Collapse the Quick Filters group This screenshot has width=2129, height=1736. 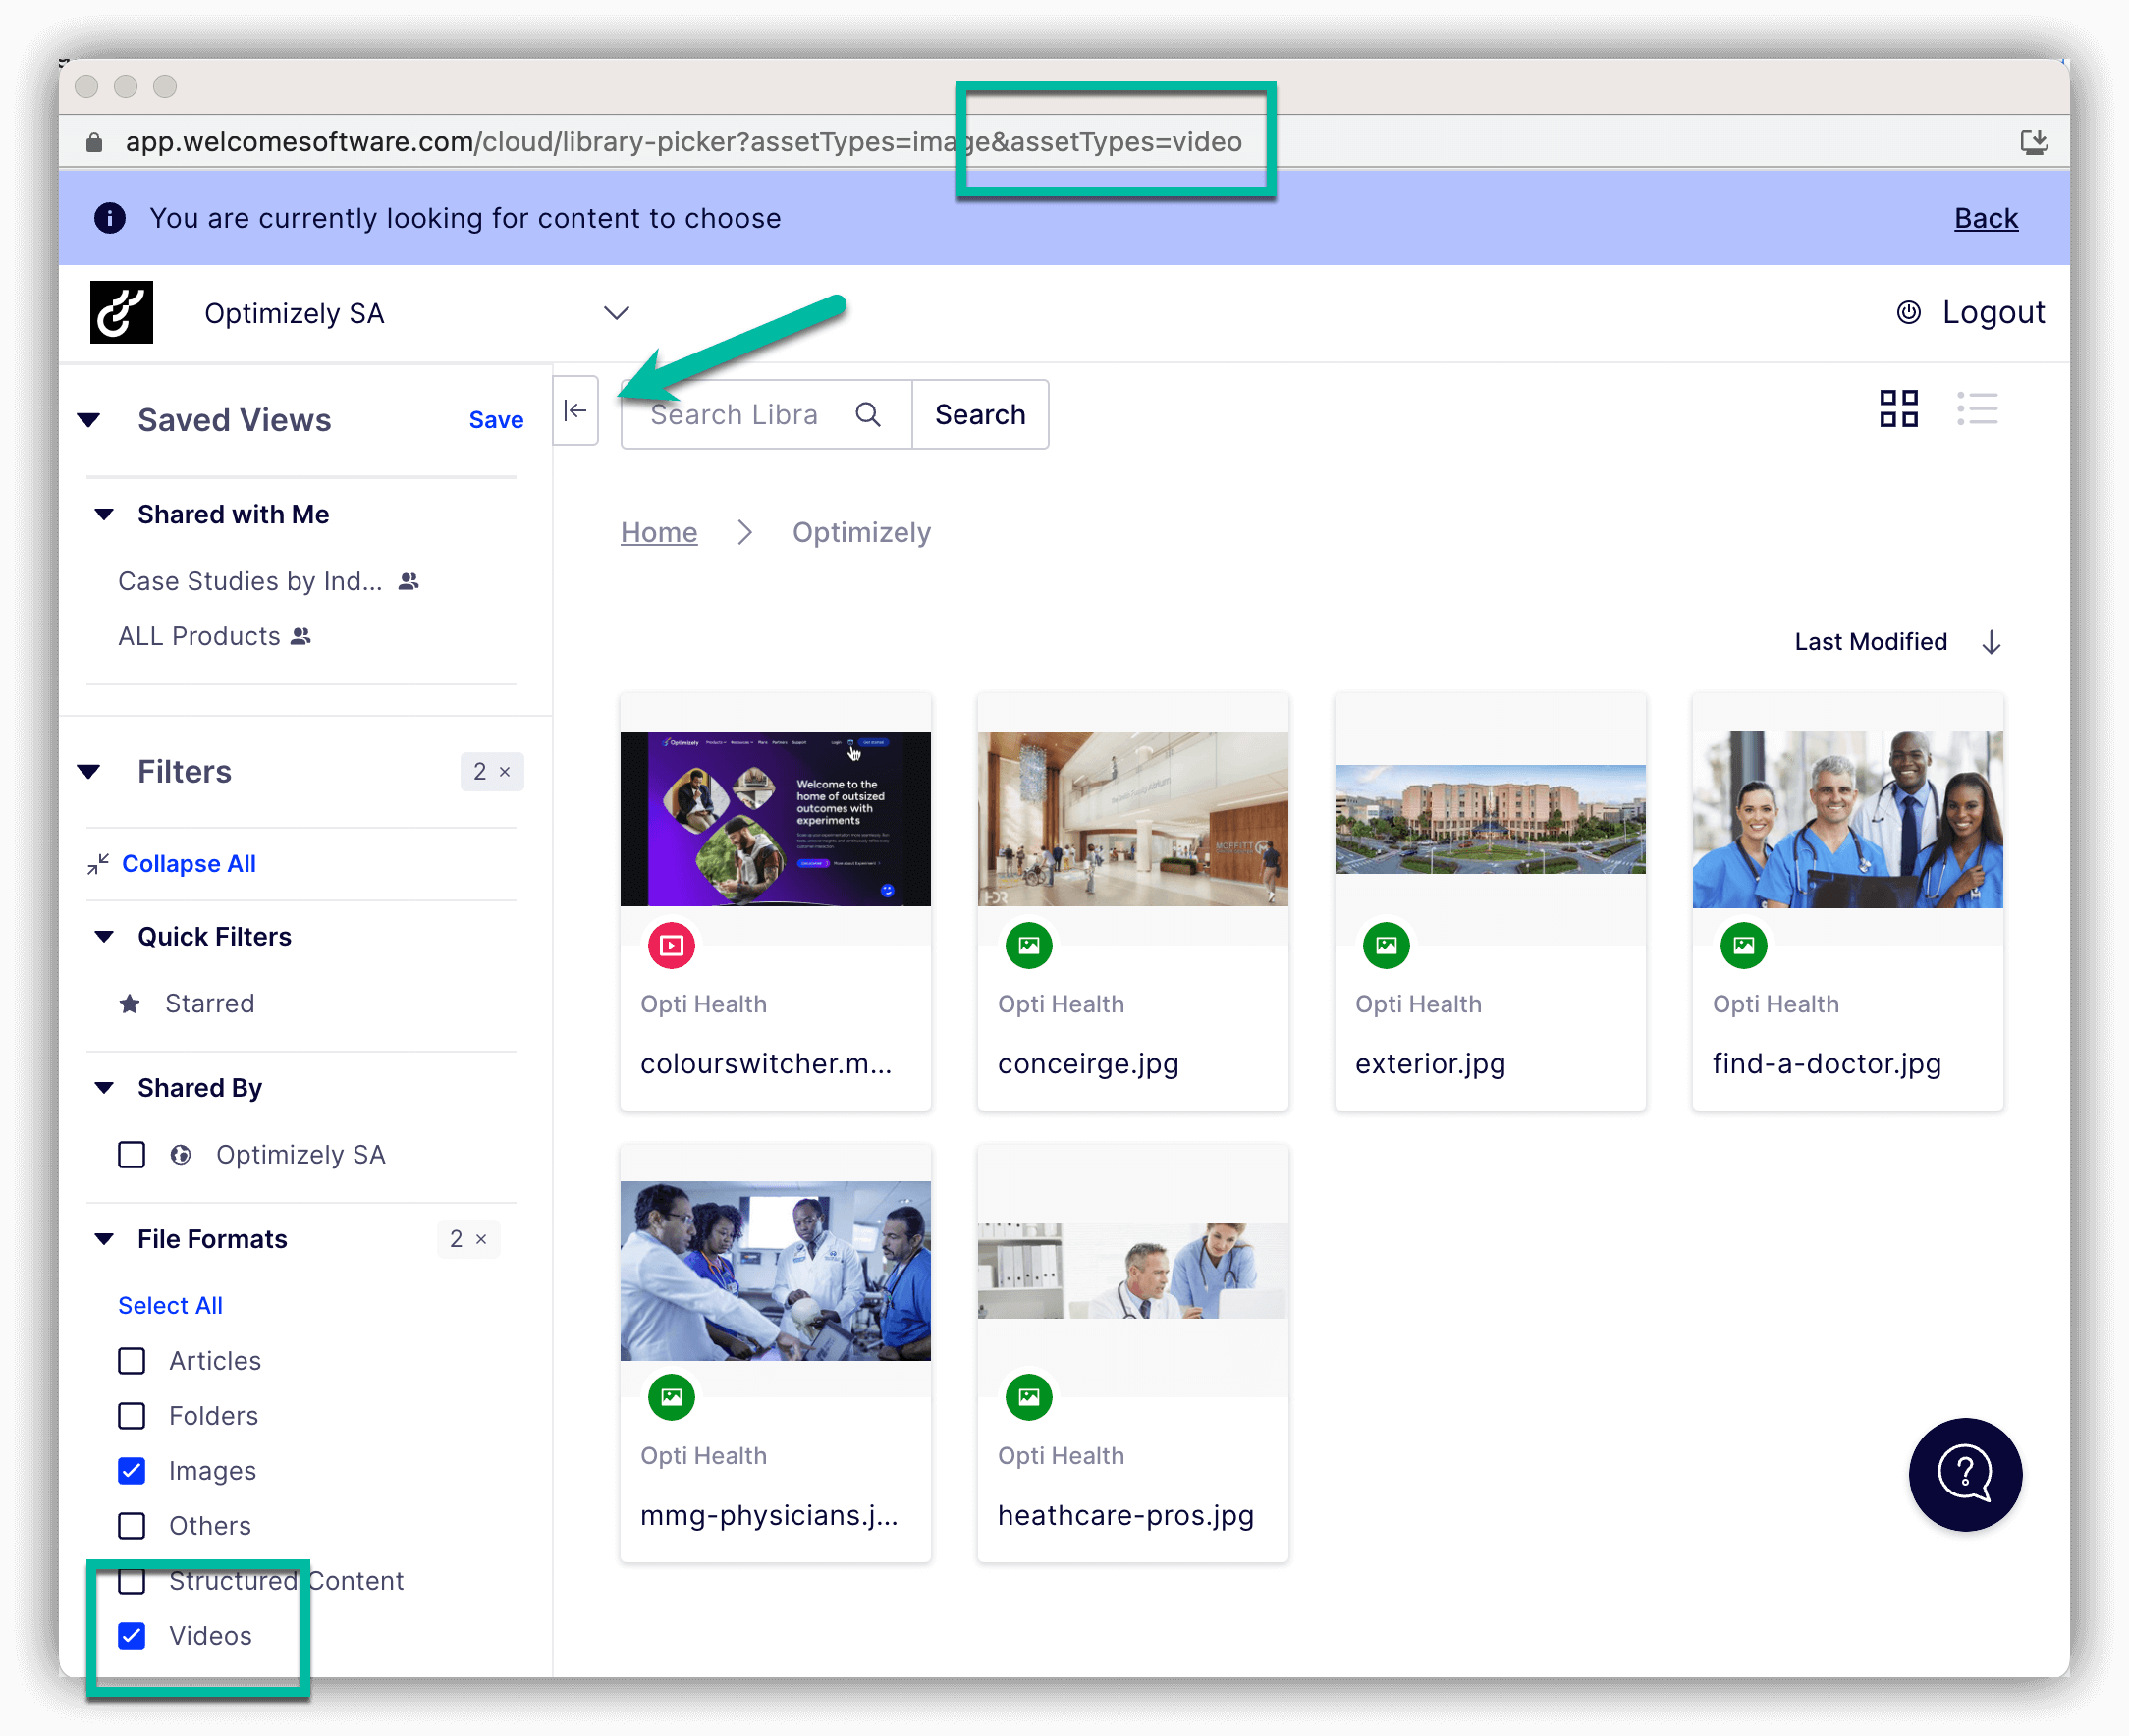(104, 936)
